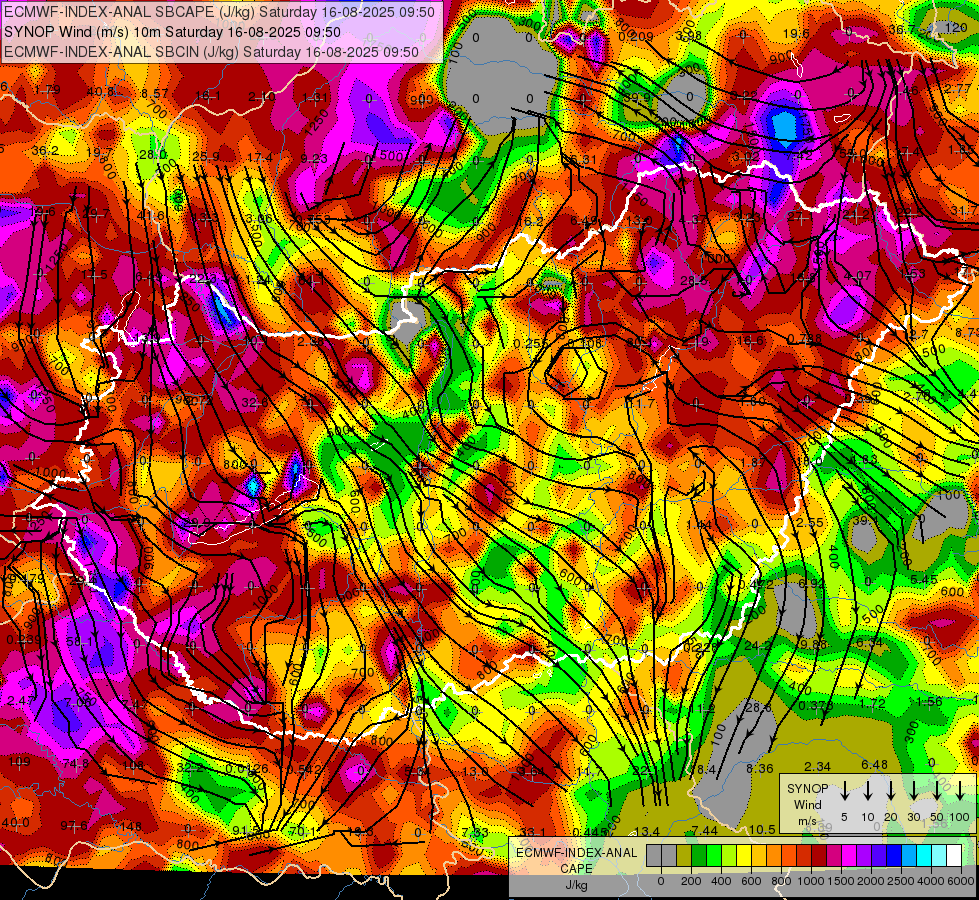The height and width of the screenshot is (900, 979).
Task: Click the map value 120
Action: click(956, 27)
